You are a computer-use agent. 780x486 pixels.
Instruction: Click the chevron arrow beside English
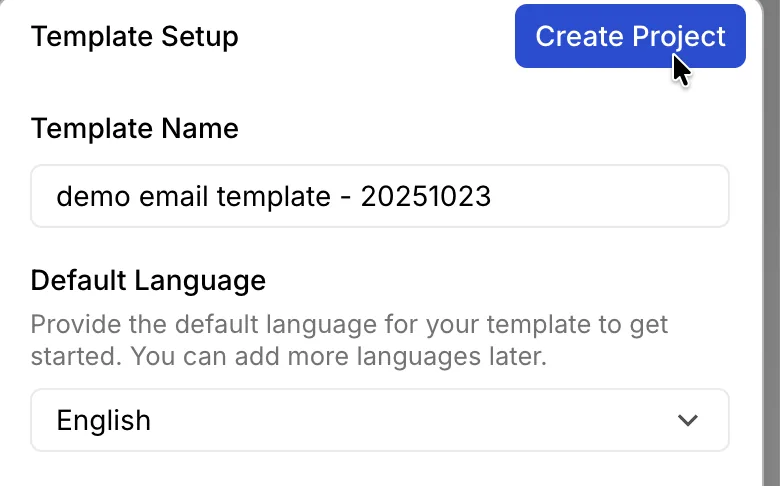pyautogui.click(x=687, y=421)
